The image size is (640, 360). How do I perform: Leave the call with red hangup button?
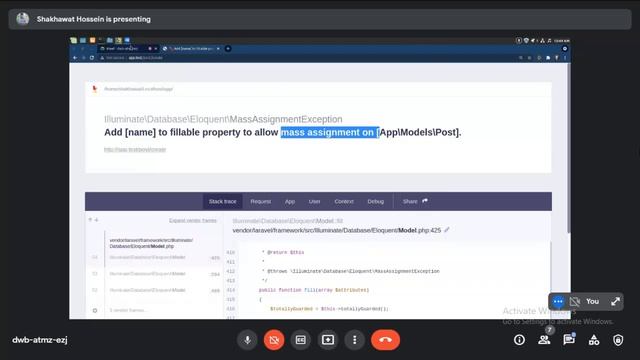(x=385, y=340)
